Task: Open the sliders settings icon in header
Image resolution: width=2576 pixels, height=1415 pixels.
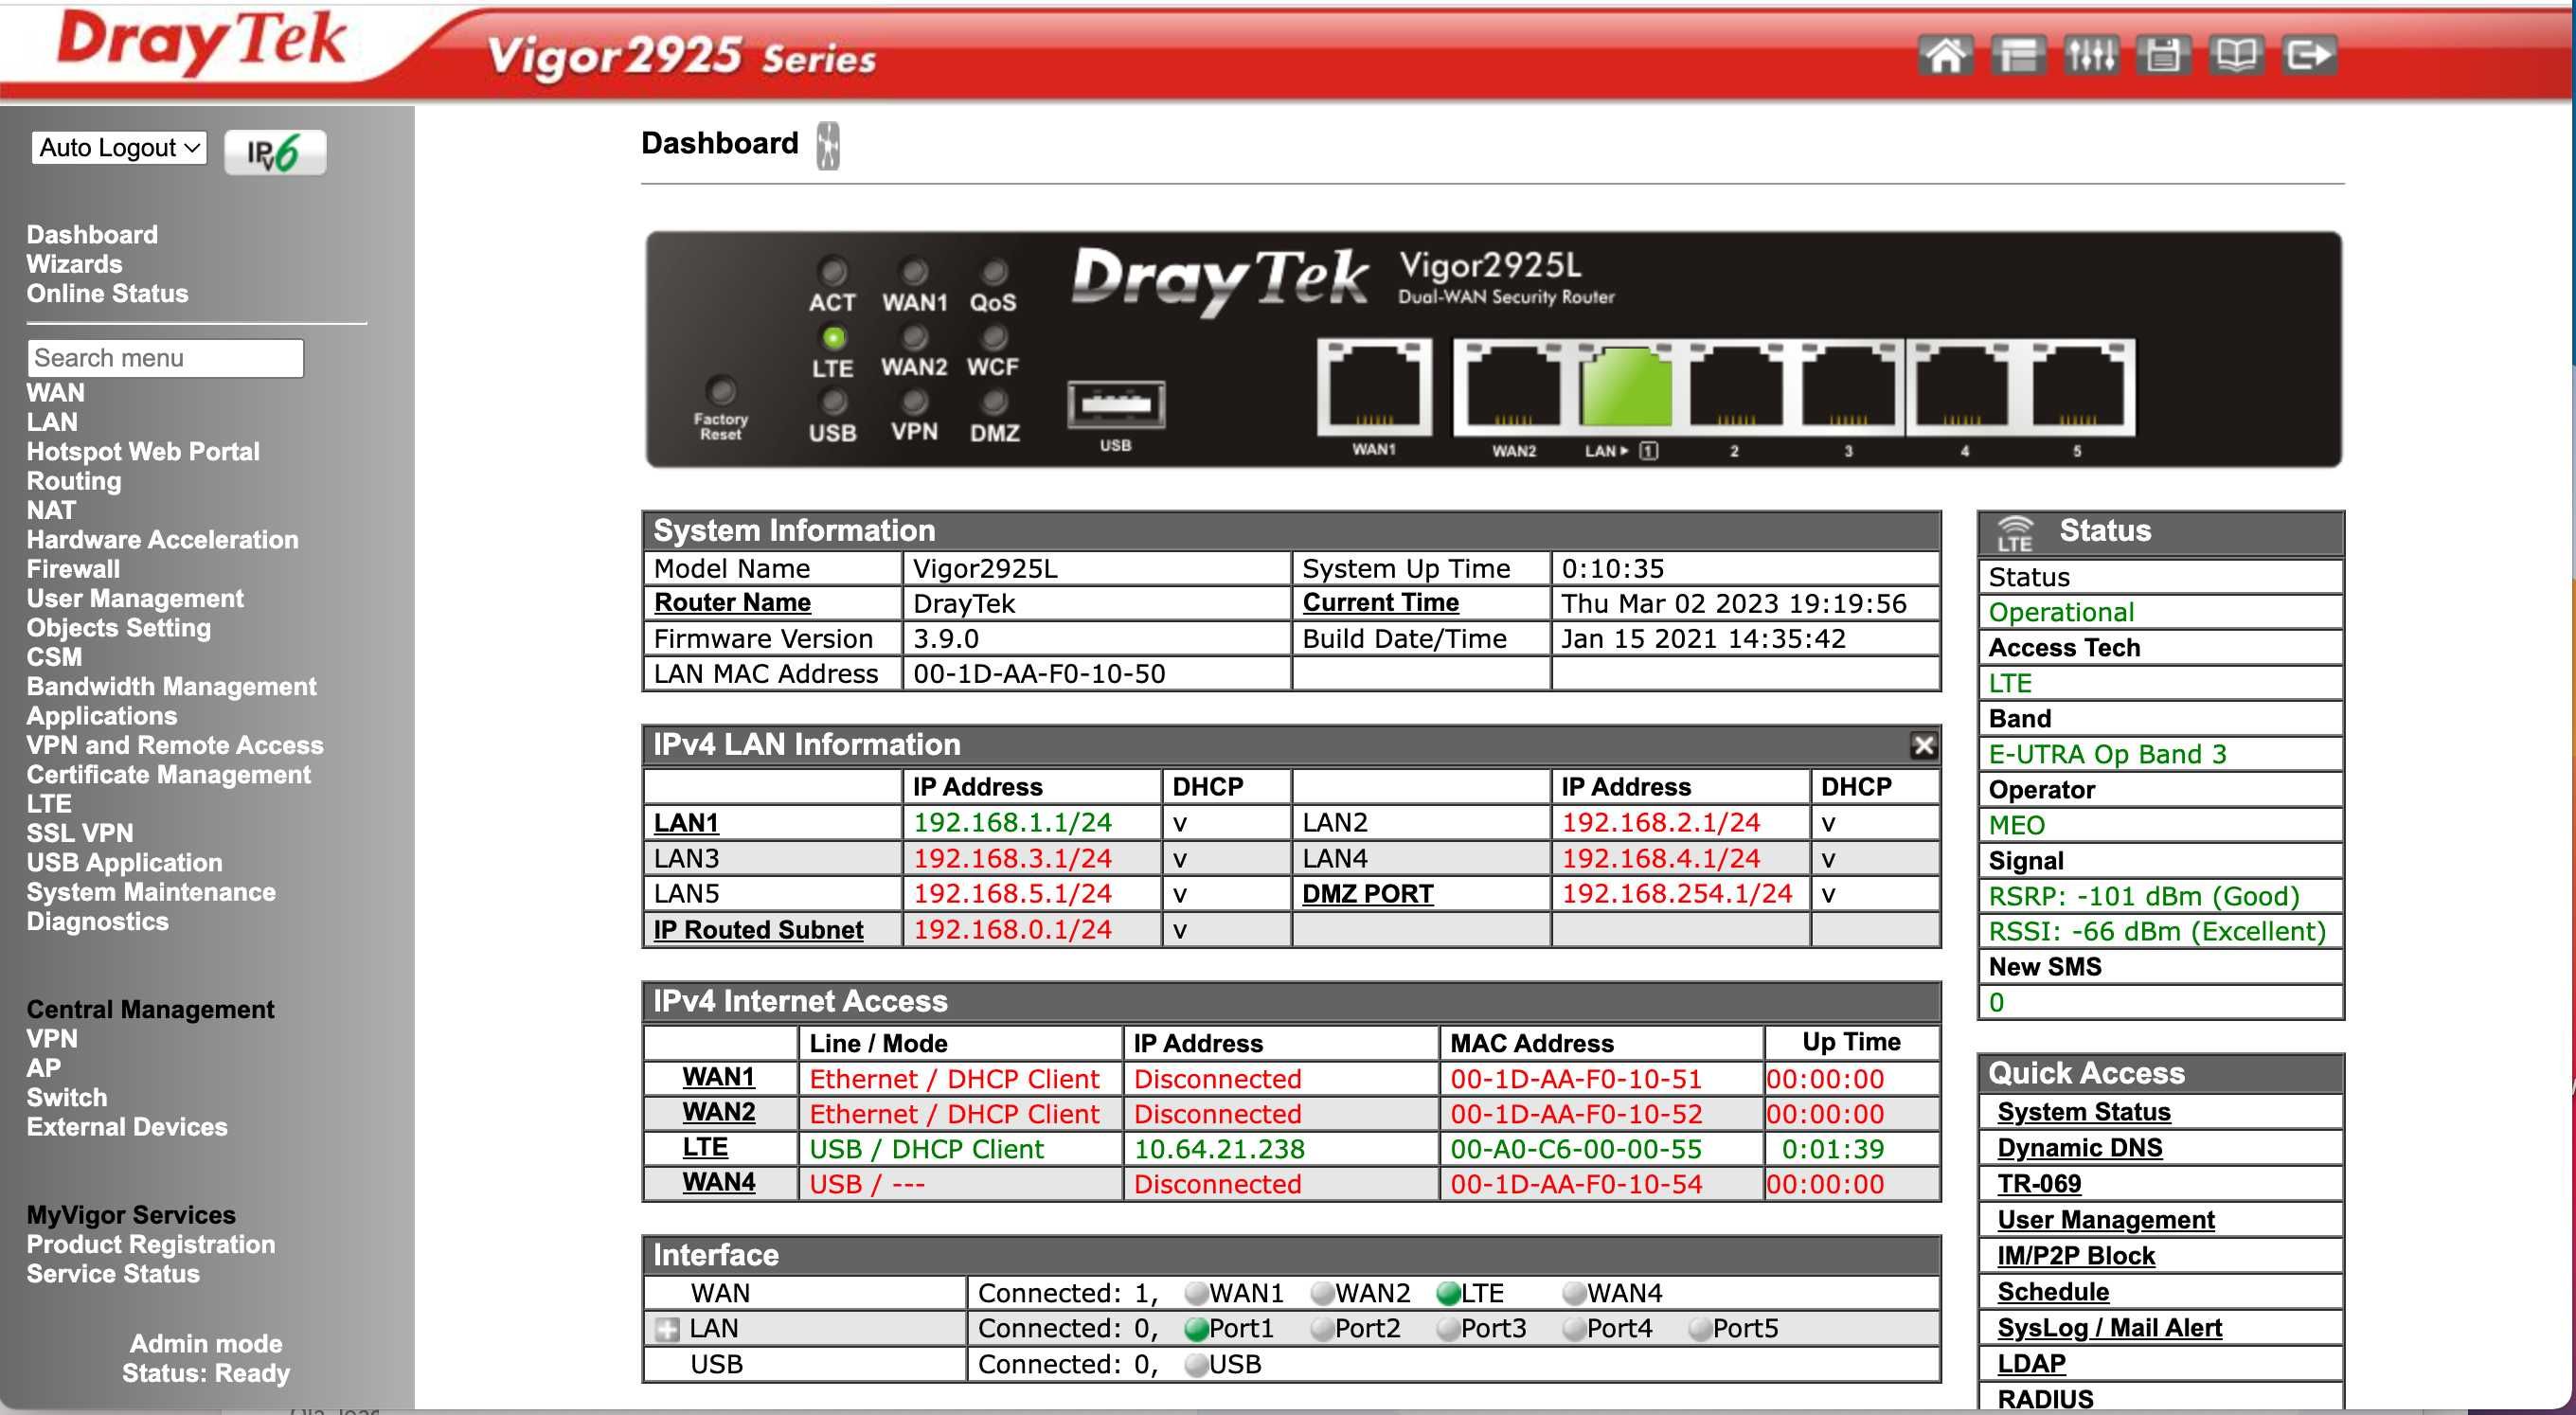Action: 2090,55
